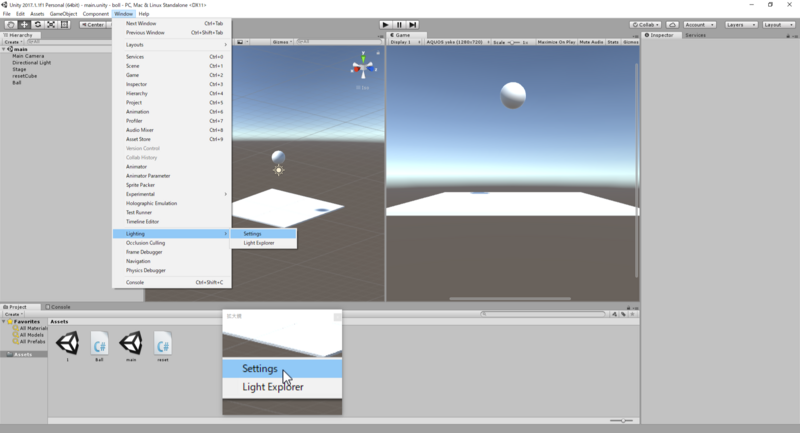Toggle Mute Audio in Game view
800x433 pixels.
591,42
